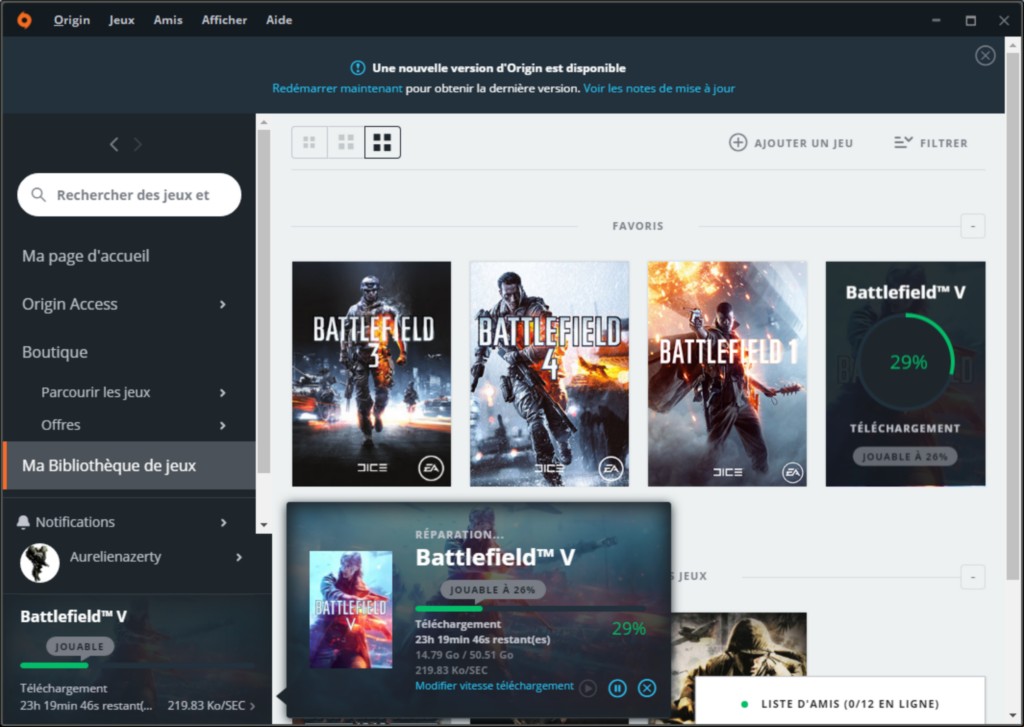This screenshot has height=727, width=1024.
Task: Click Jouable à 26% badge in popup
Action: (x=492, y=590)
